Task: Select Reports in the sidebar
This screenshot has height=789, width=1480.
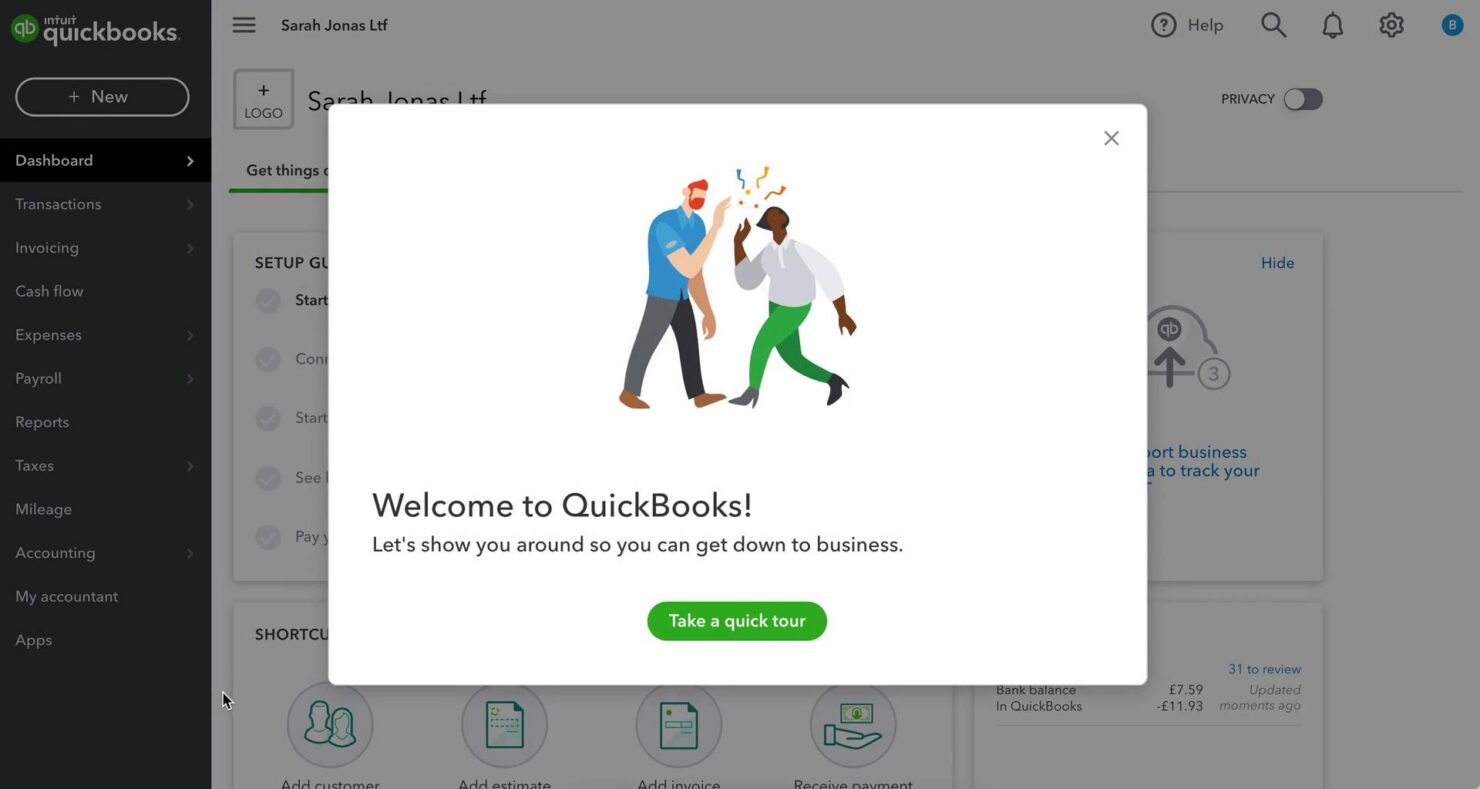Action: point(41,421)
